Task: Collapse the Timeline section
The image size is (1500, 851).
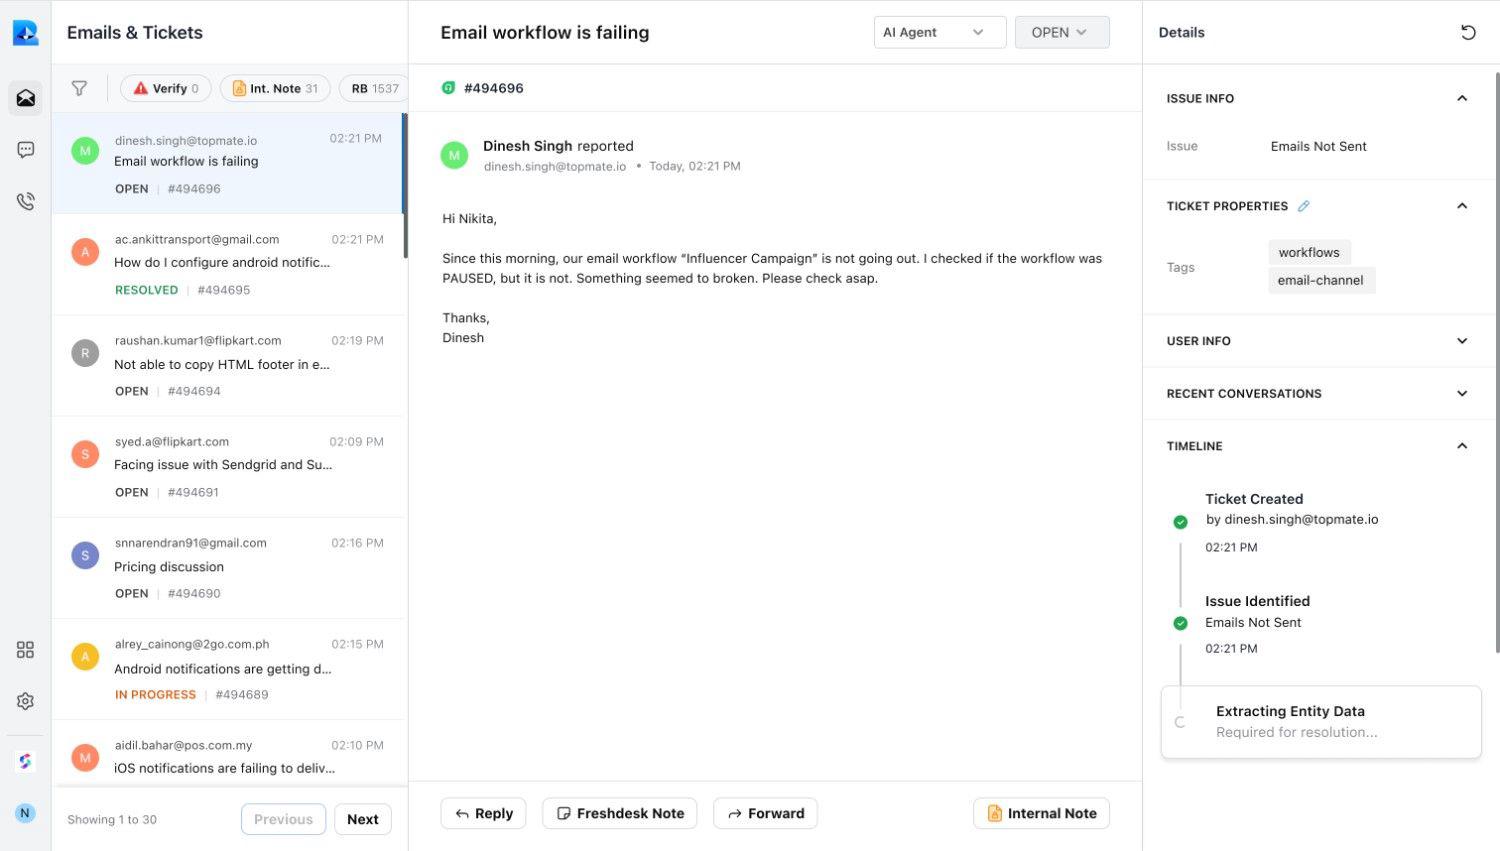Action: (x=1461, y=446)
